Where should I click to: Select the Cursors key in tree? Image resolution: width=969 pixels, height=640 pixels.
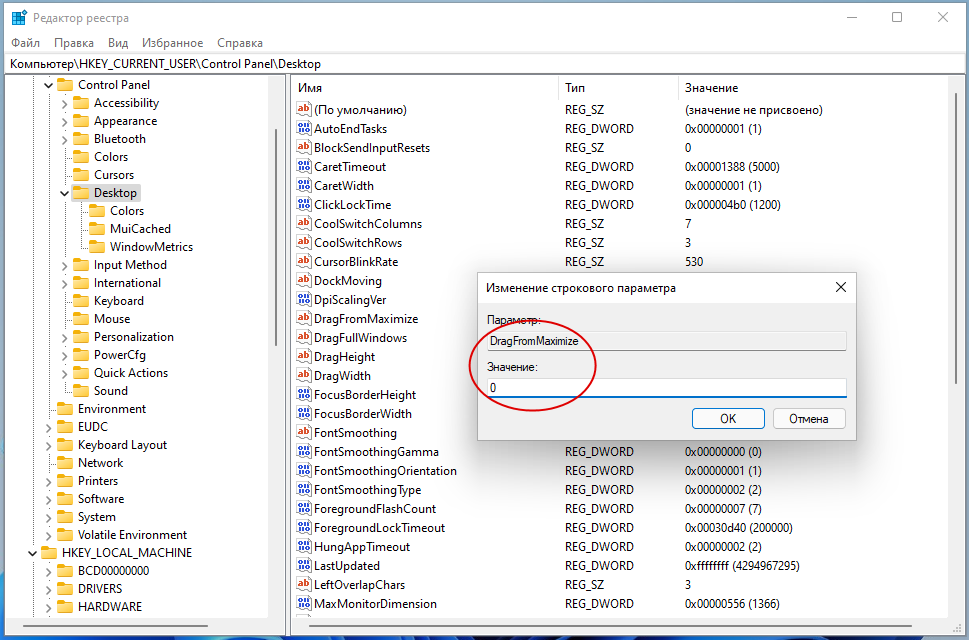click(114, 175)
